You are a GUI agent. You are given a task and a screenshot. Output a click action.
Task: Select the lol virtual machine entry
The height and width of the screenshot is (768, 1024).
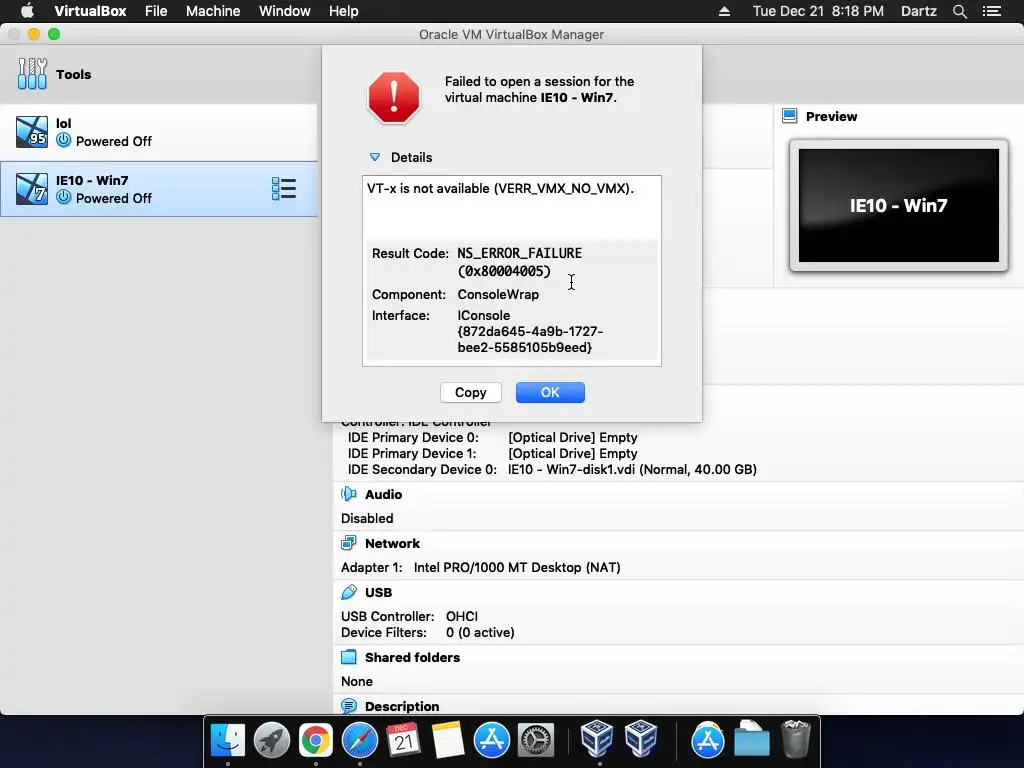point(159,132)
